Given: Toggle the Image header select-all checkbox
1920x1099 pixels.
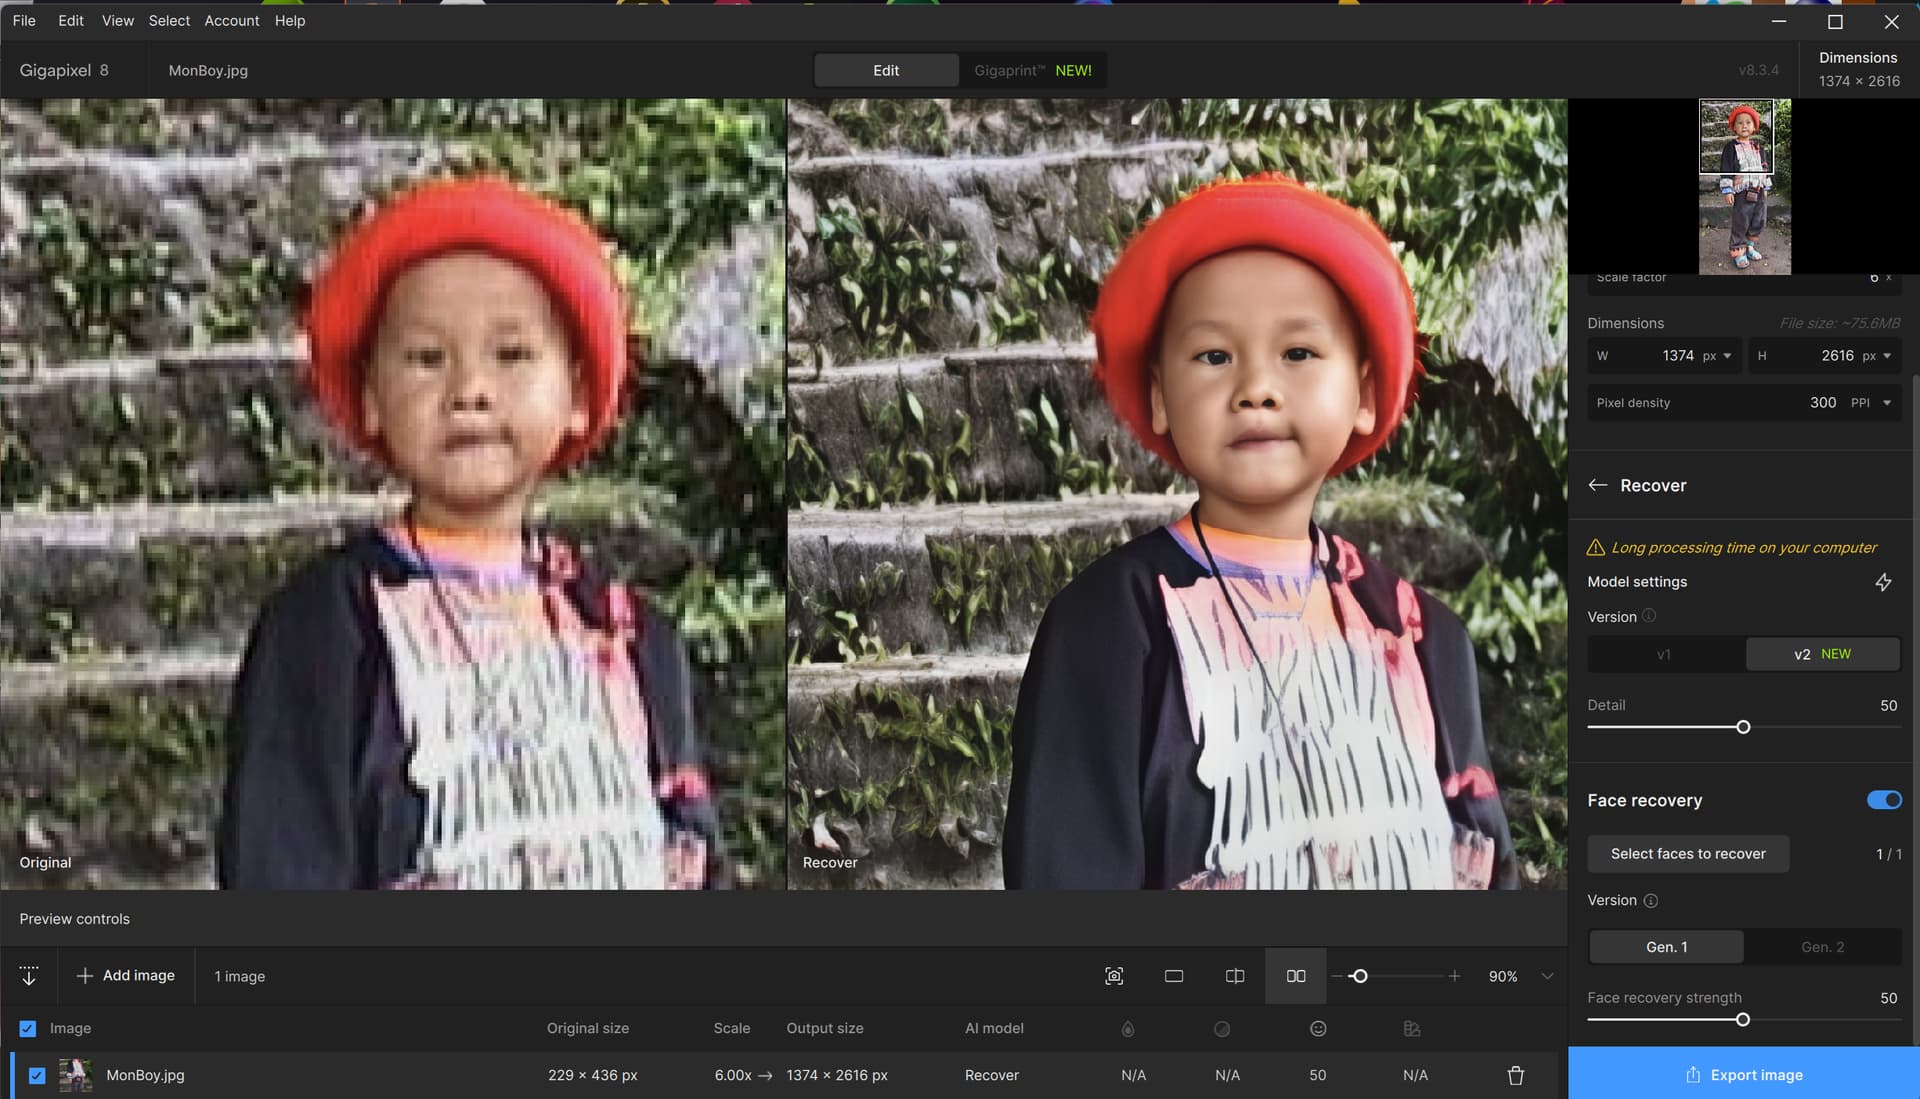Looking at the screenshot, I should point(28,1029).
